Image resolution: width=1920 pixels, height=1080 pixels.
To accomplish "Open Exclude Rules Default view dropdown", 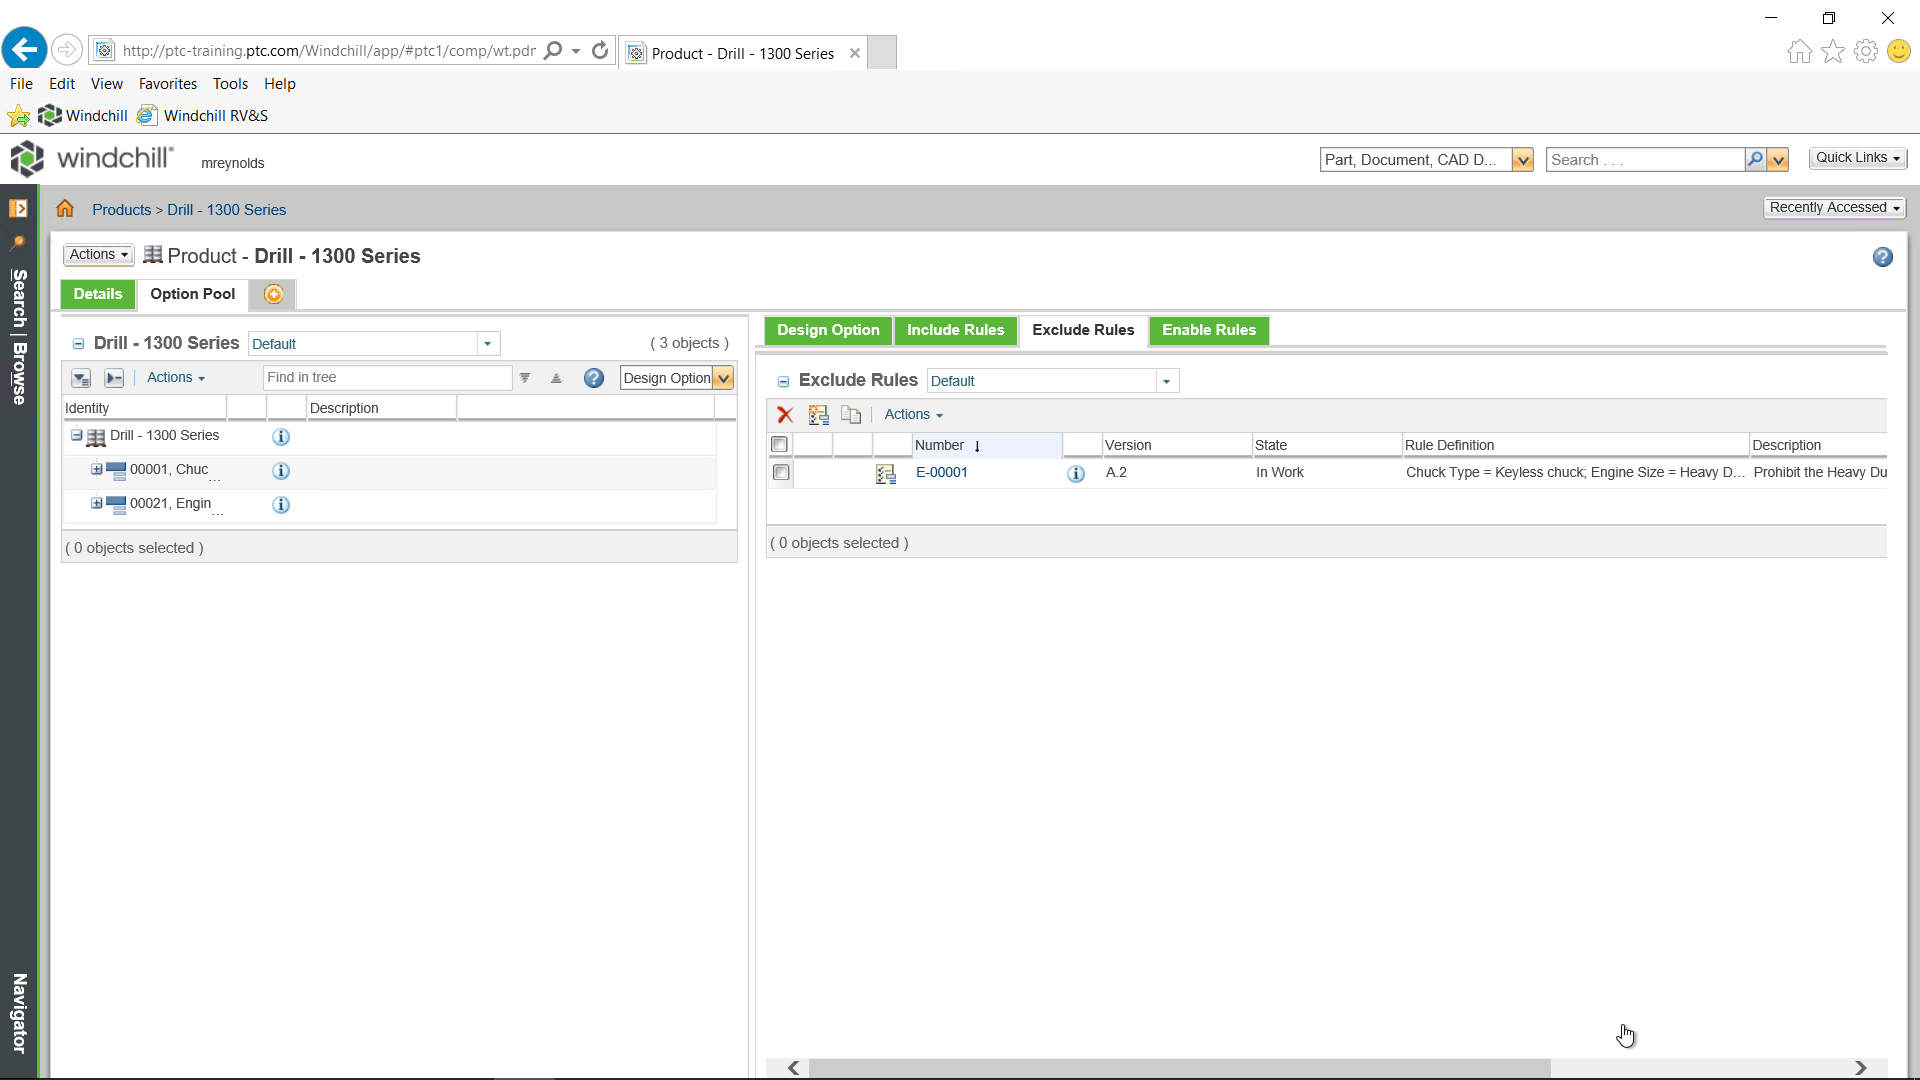I will point(1166,381).
